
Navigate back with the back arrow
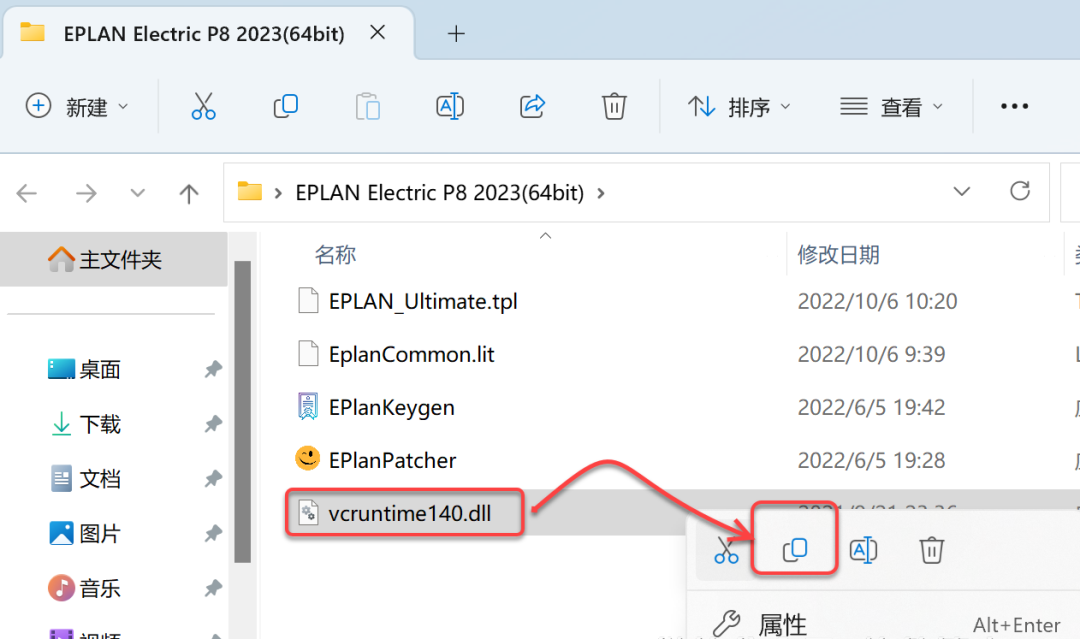point(27,192)
